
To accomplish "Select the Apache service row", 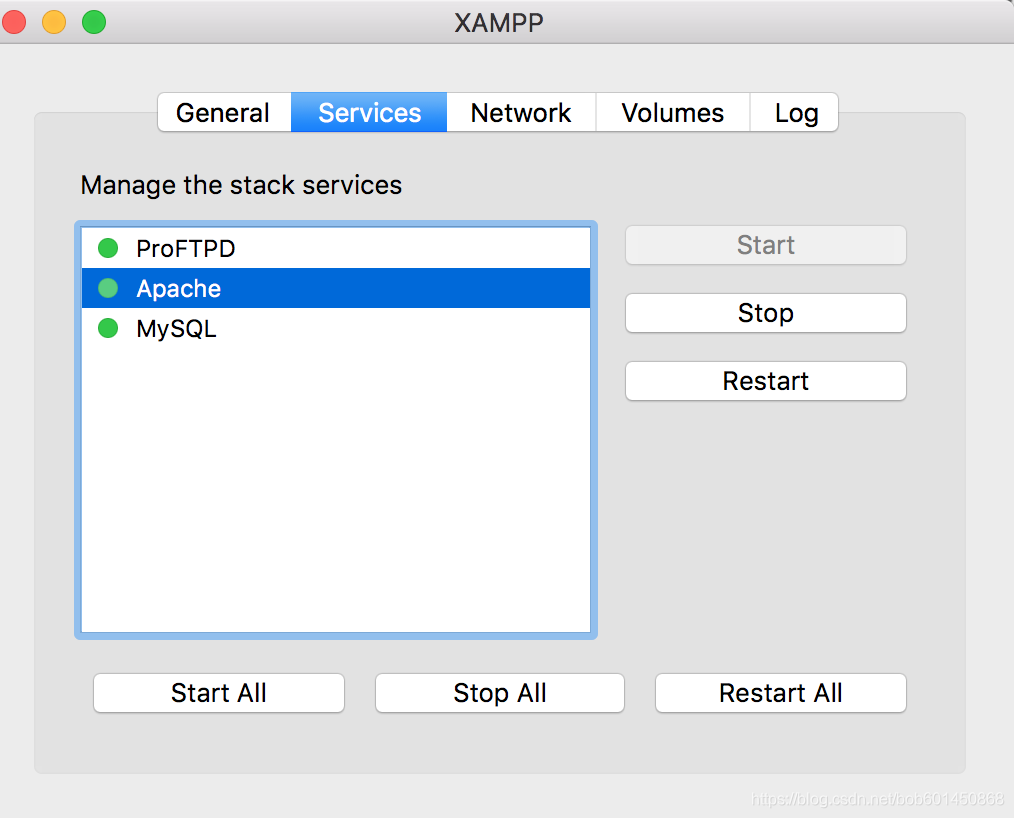I will (x=336, y=288).
